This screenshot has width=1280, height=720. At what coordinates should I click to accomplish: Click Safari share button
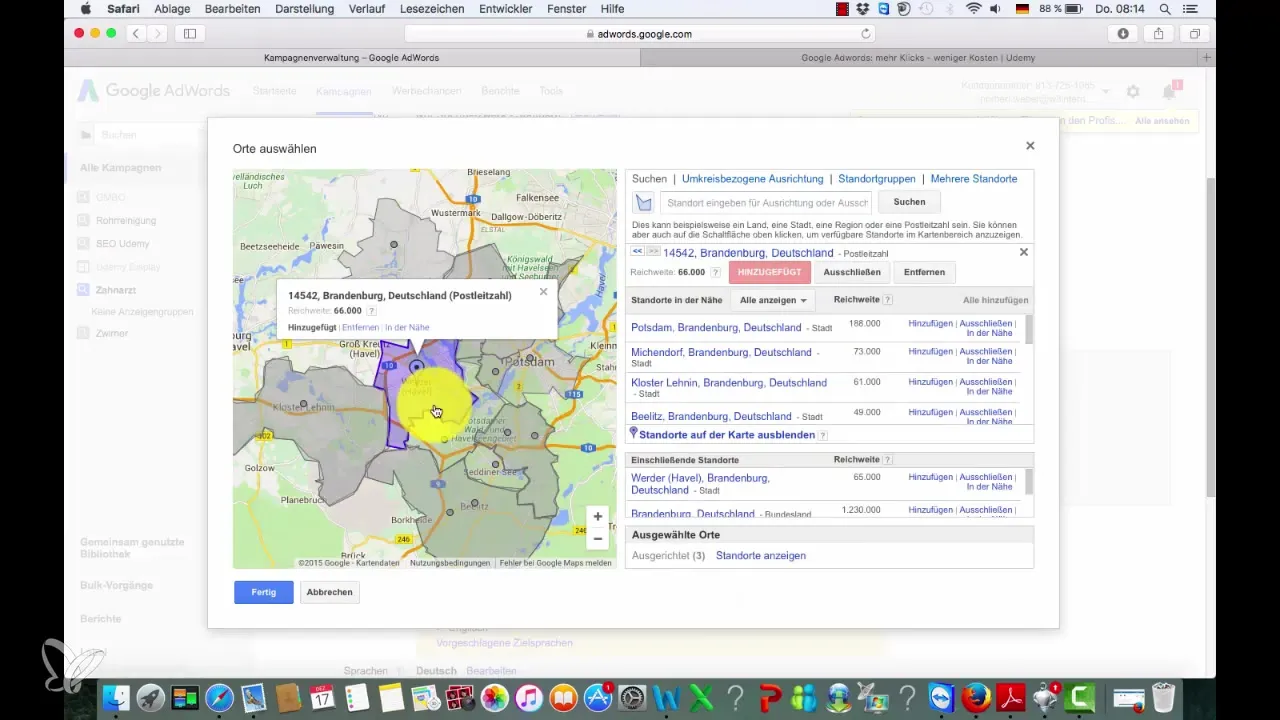coord(1158,34)
